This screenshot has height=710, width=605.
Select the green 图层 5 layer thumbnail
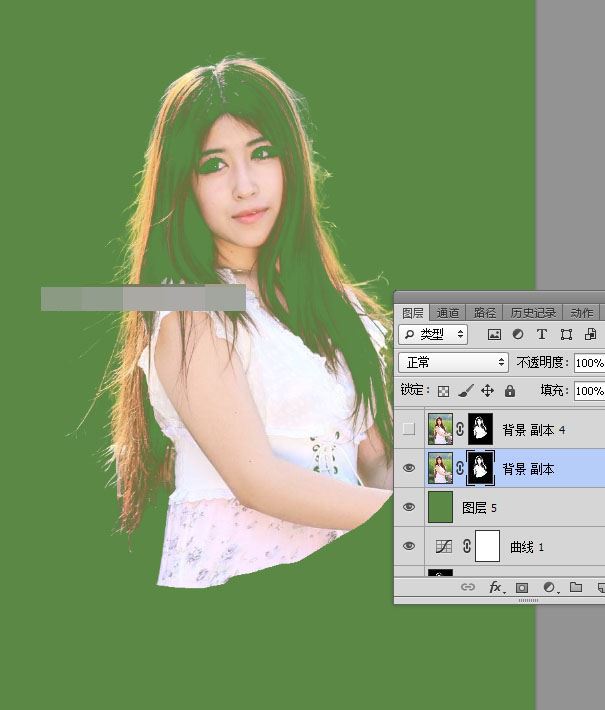click(x=440, y=507)
